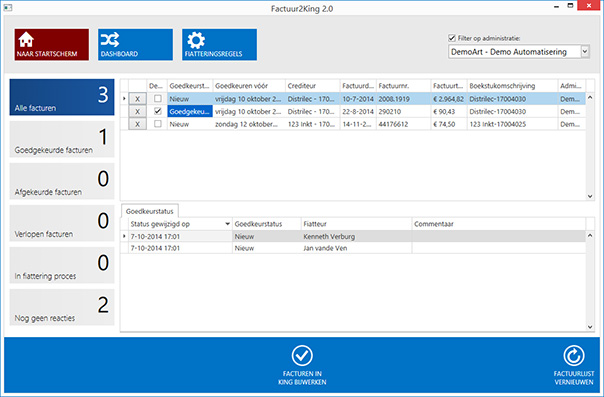
Task: Click the Facturen in King bijwerken checkmark icon
Action: coord(302,355)
